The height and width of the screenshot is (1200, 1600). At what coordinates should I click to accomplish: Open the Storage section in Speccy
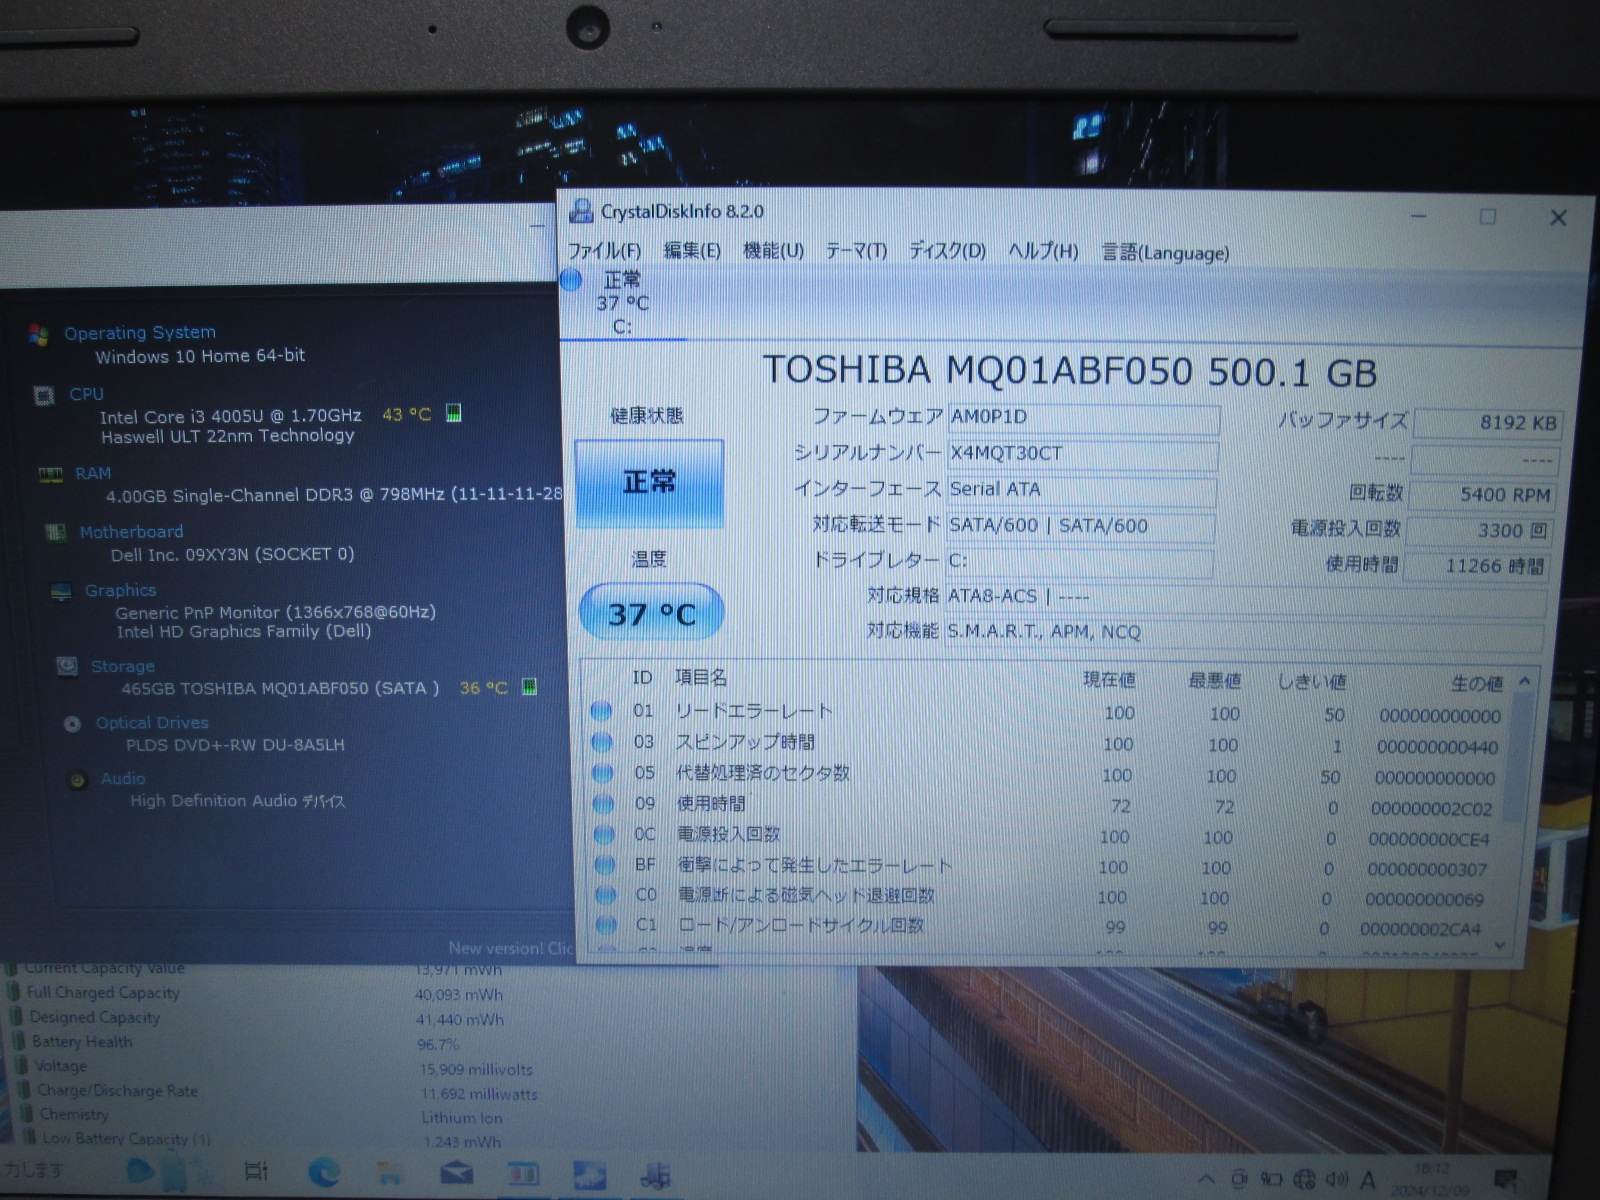123,666
